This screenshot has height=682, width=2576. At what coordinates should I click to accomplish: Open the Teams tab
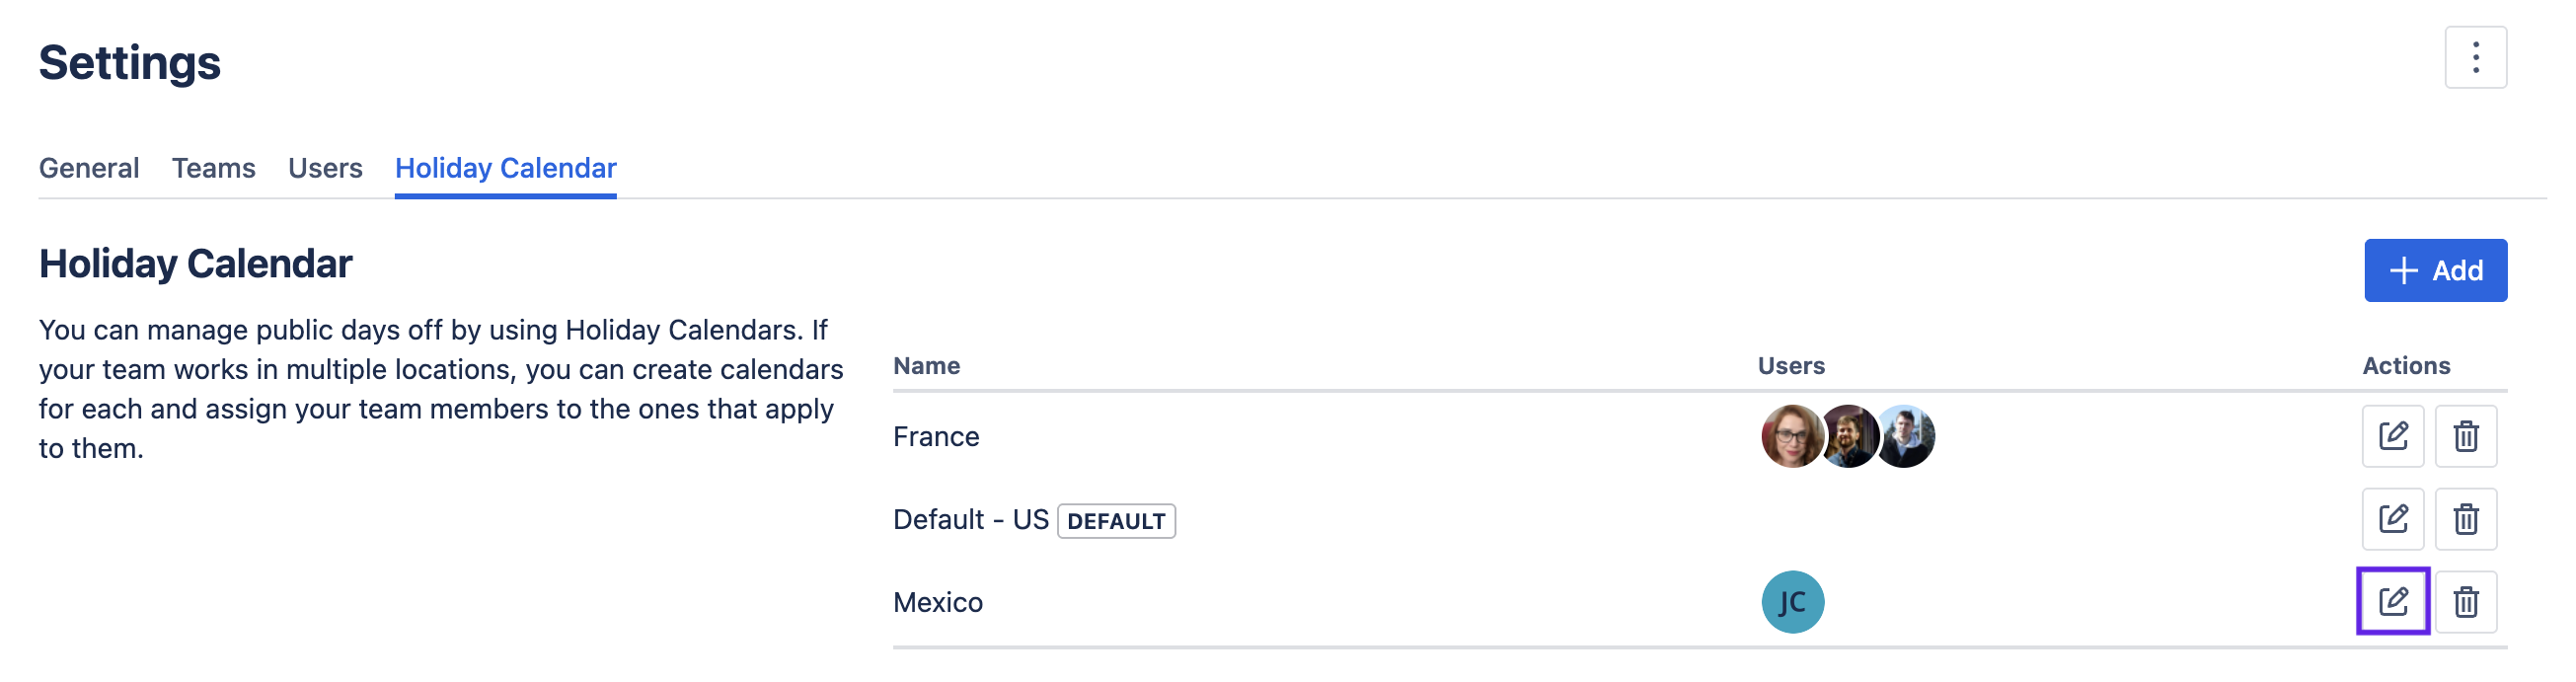pyautogui.click(x=213, y=168)
